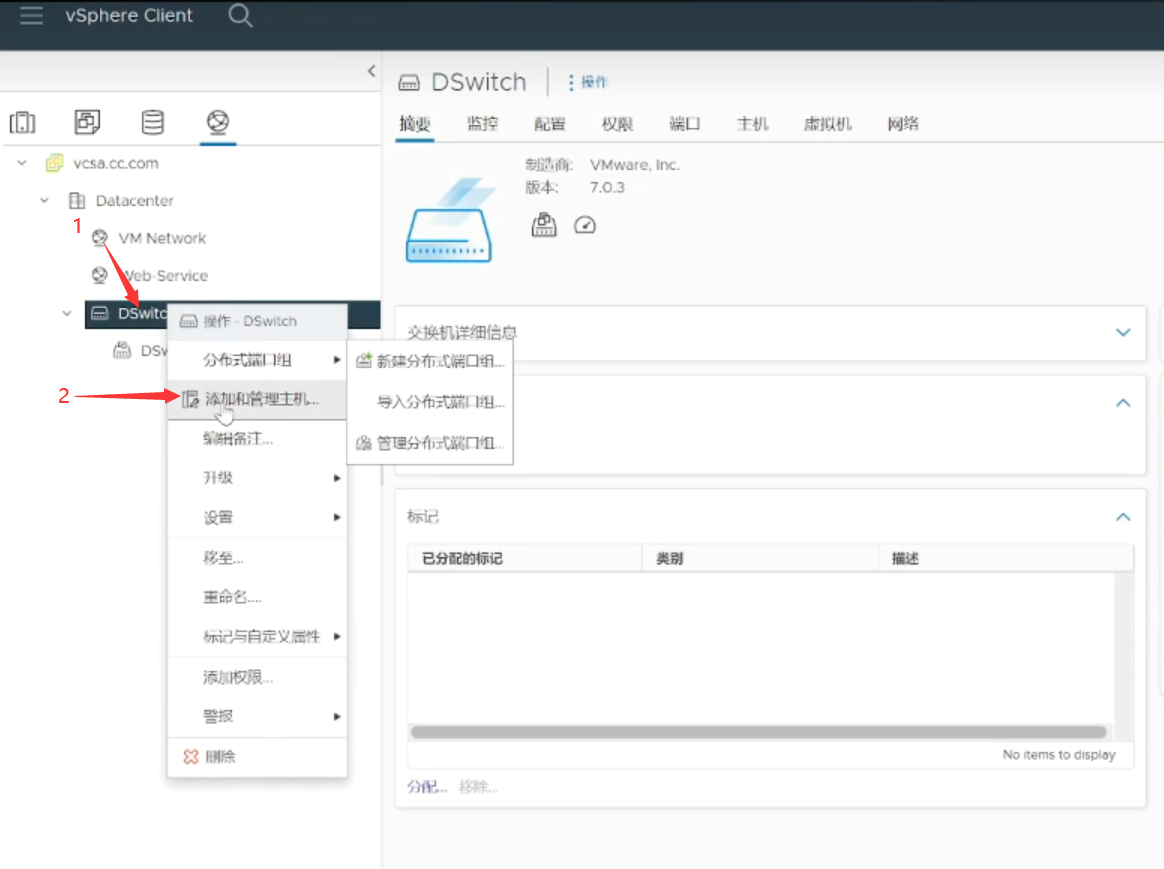This screenshot has height=869, width=1164.
Task: Collapse the vcsa.cc.com tree node
Action: [22, 163]
